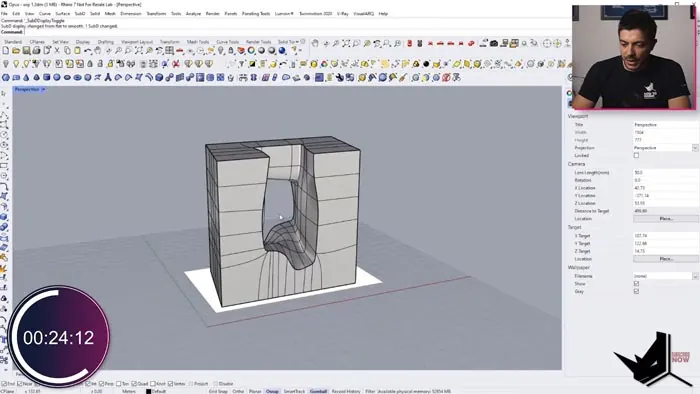Enable the Tan osnap checkbox
Screen dimensions: 700x394
(118, 384)
